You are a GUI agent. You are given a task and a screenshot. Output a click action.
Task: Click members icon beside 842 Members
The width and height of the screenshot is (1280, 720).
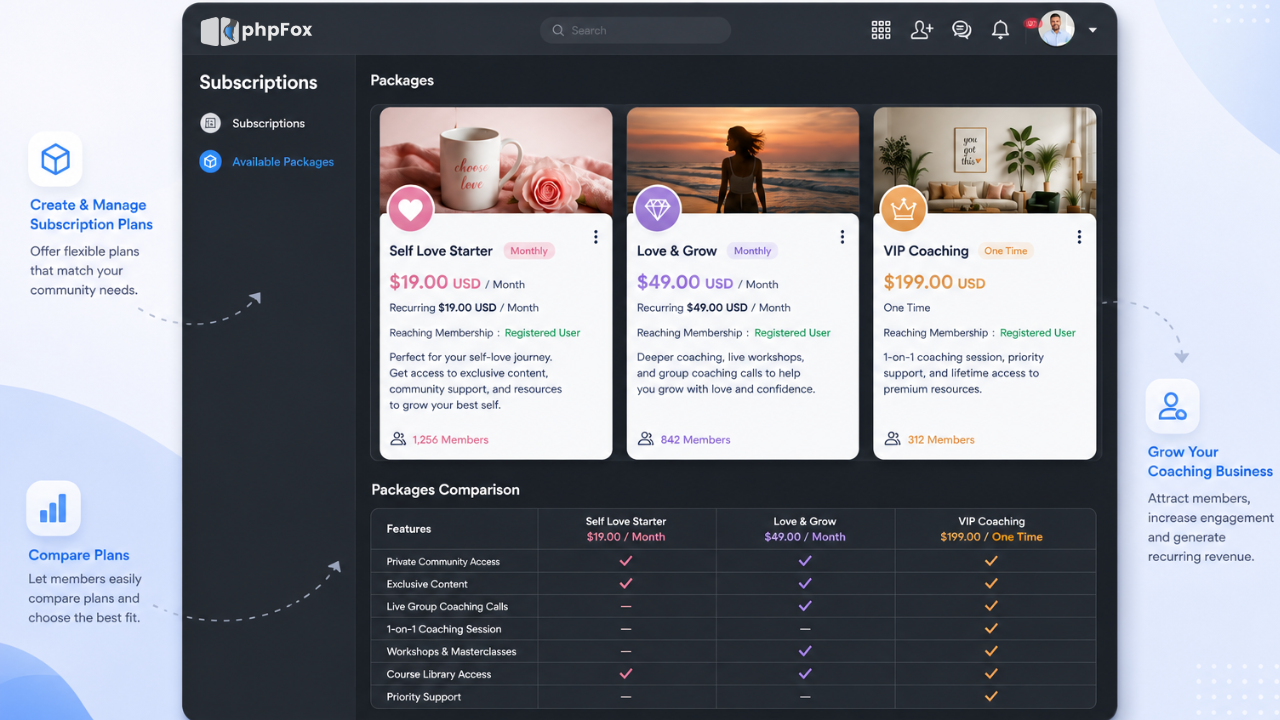(x=645, y=439)
